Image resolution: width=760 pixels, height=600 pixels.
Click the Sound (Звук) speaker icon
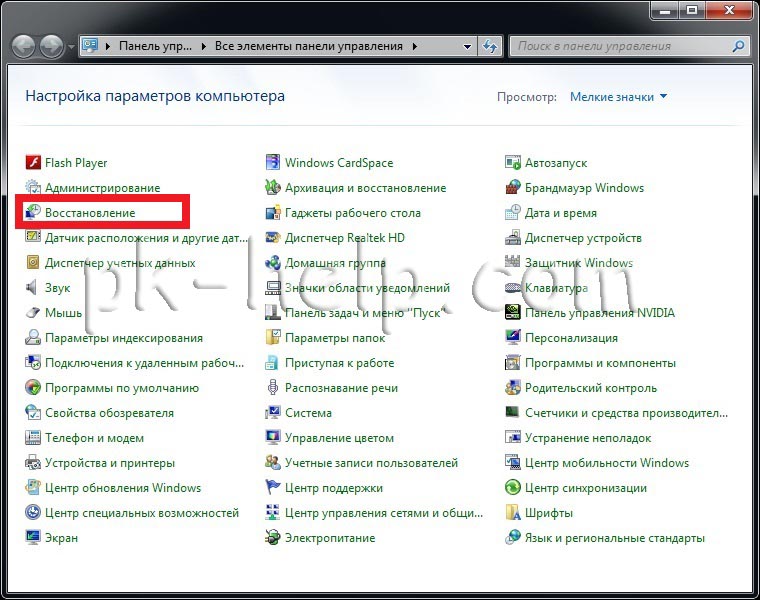[x=33, y=288]
